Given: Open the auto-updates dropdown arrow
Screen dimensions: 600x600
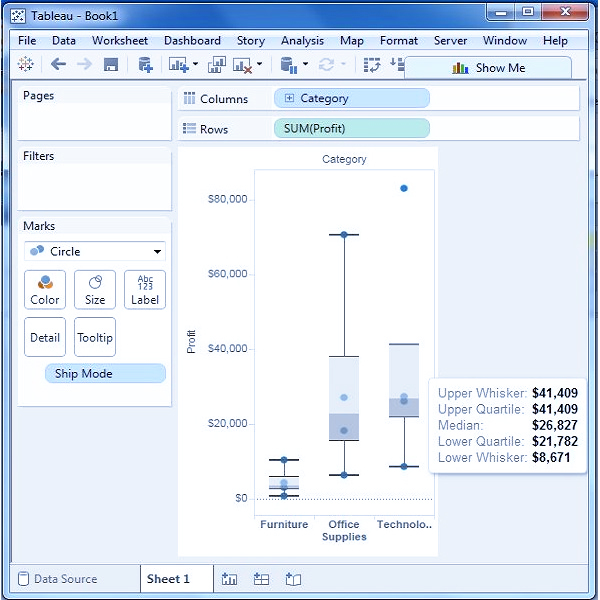Looking at the screenshot, I should pos(305,64).
